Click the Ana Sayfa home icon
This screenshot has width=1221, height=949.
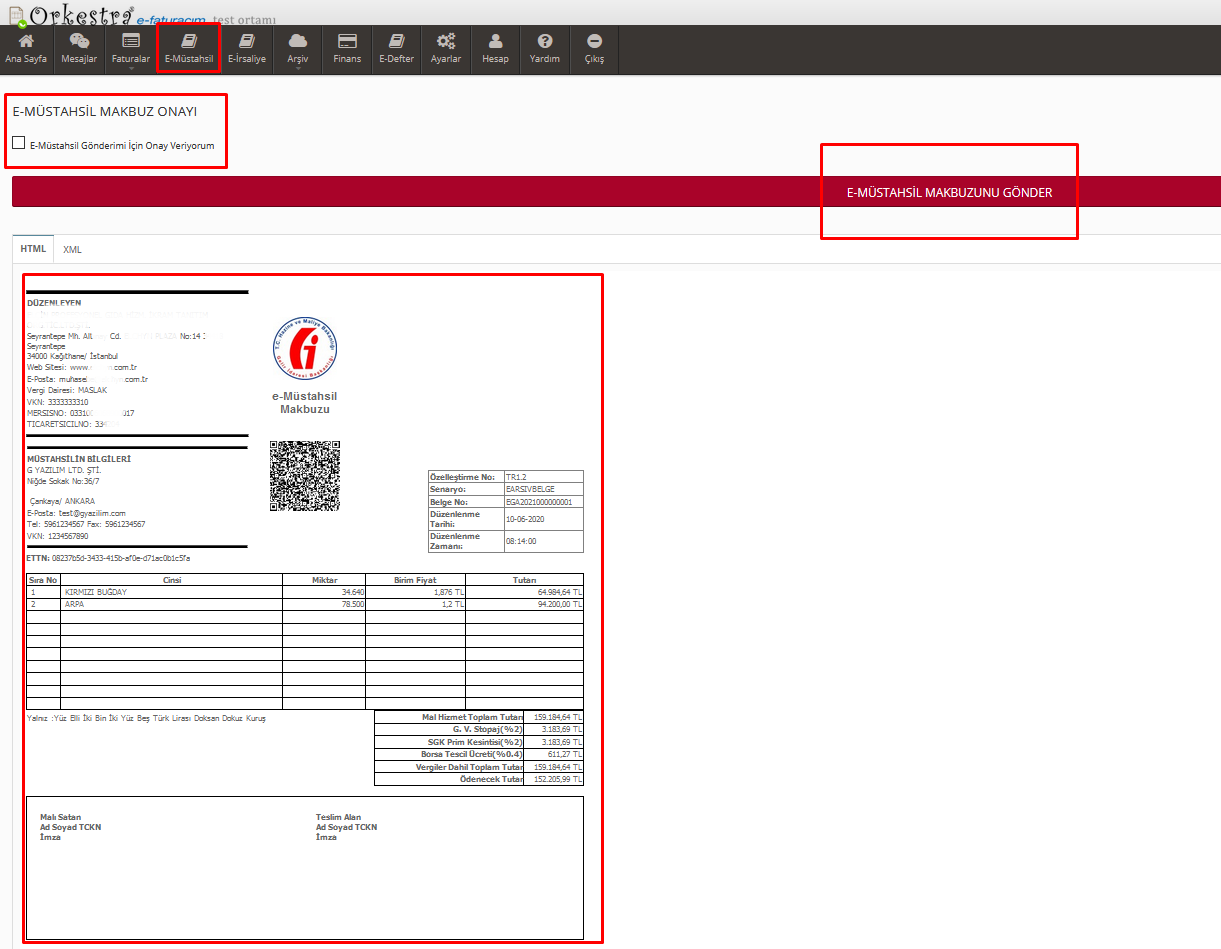[x=26, y=42]
